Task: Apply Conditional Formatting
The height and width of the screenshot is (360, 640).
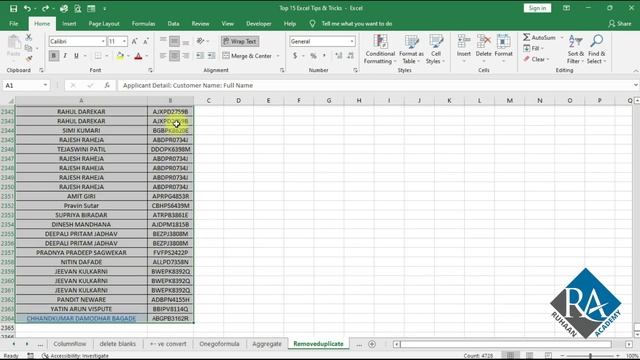Action: coord(380,49)
